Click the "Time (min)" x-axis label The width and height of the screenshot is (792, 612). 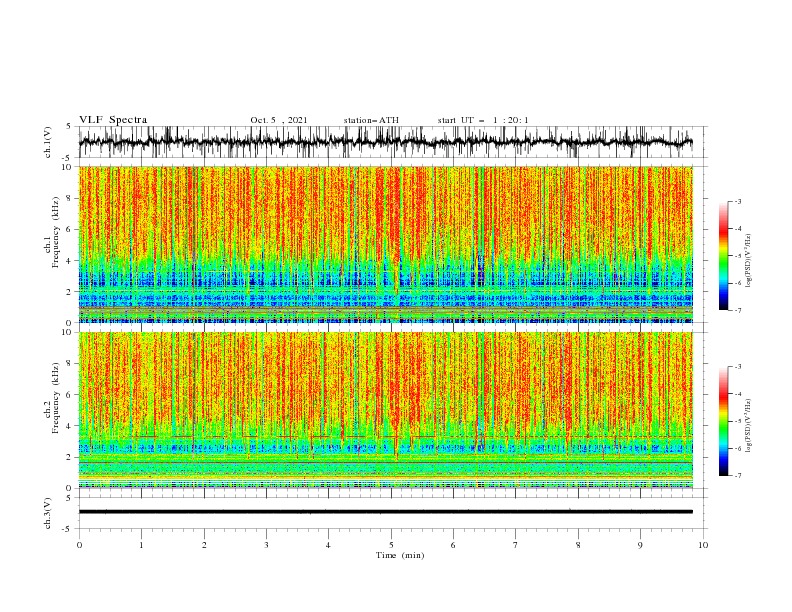(x=400, y=555)
